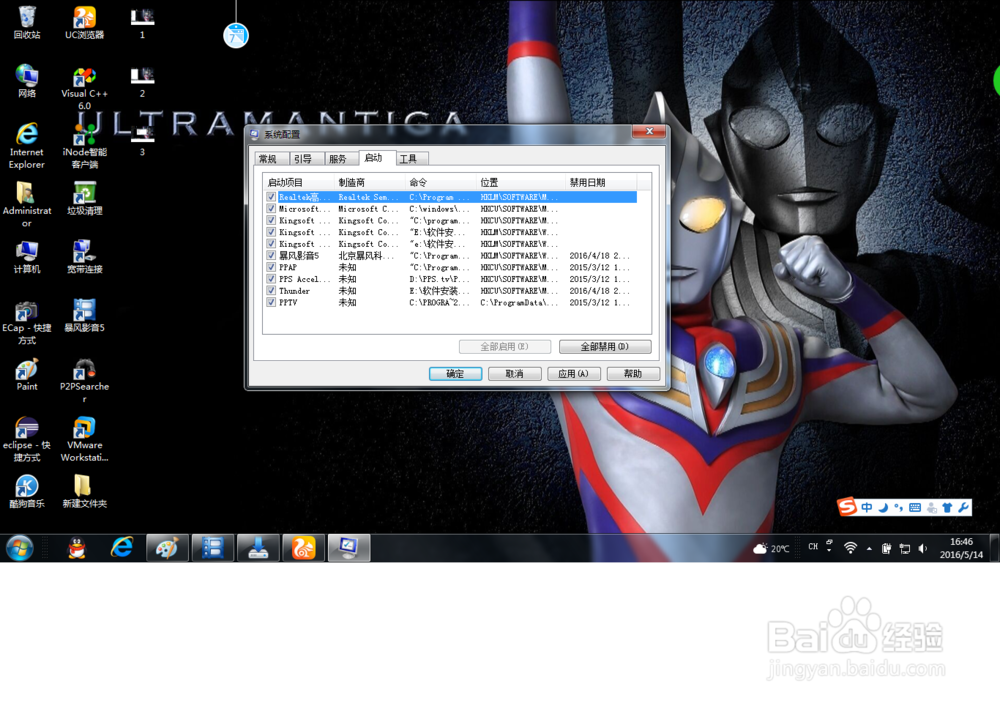The image size is (1000, 703).
Task: Select the Internet Explorer desktop icon
Action: pos(27,145)
